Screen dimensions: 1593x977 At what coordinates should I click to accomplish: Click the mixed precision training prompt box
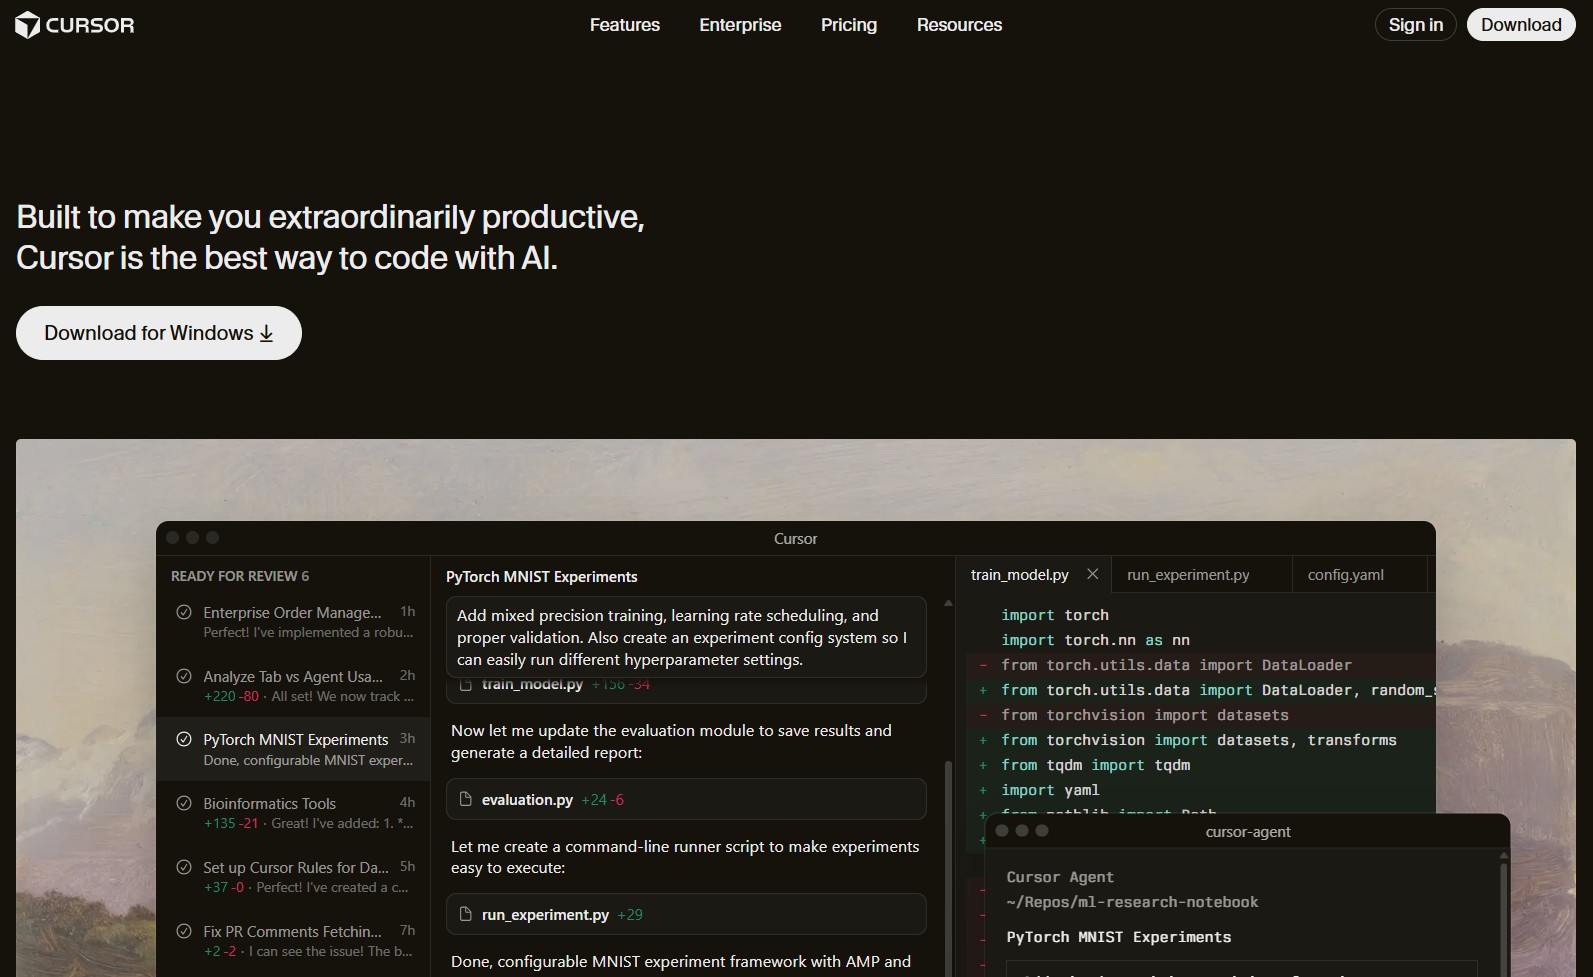(686, 637)
